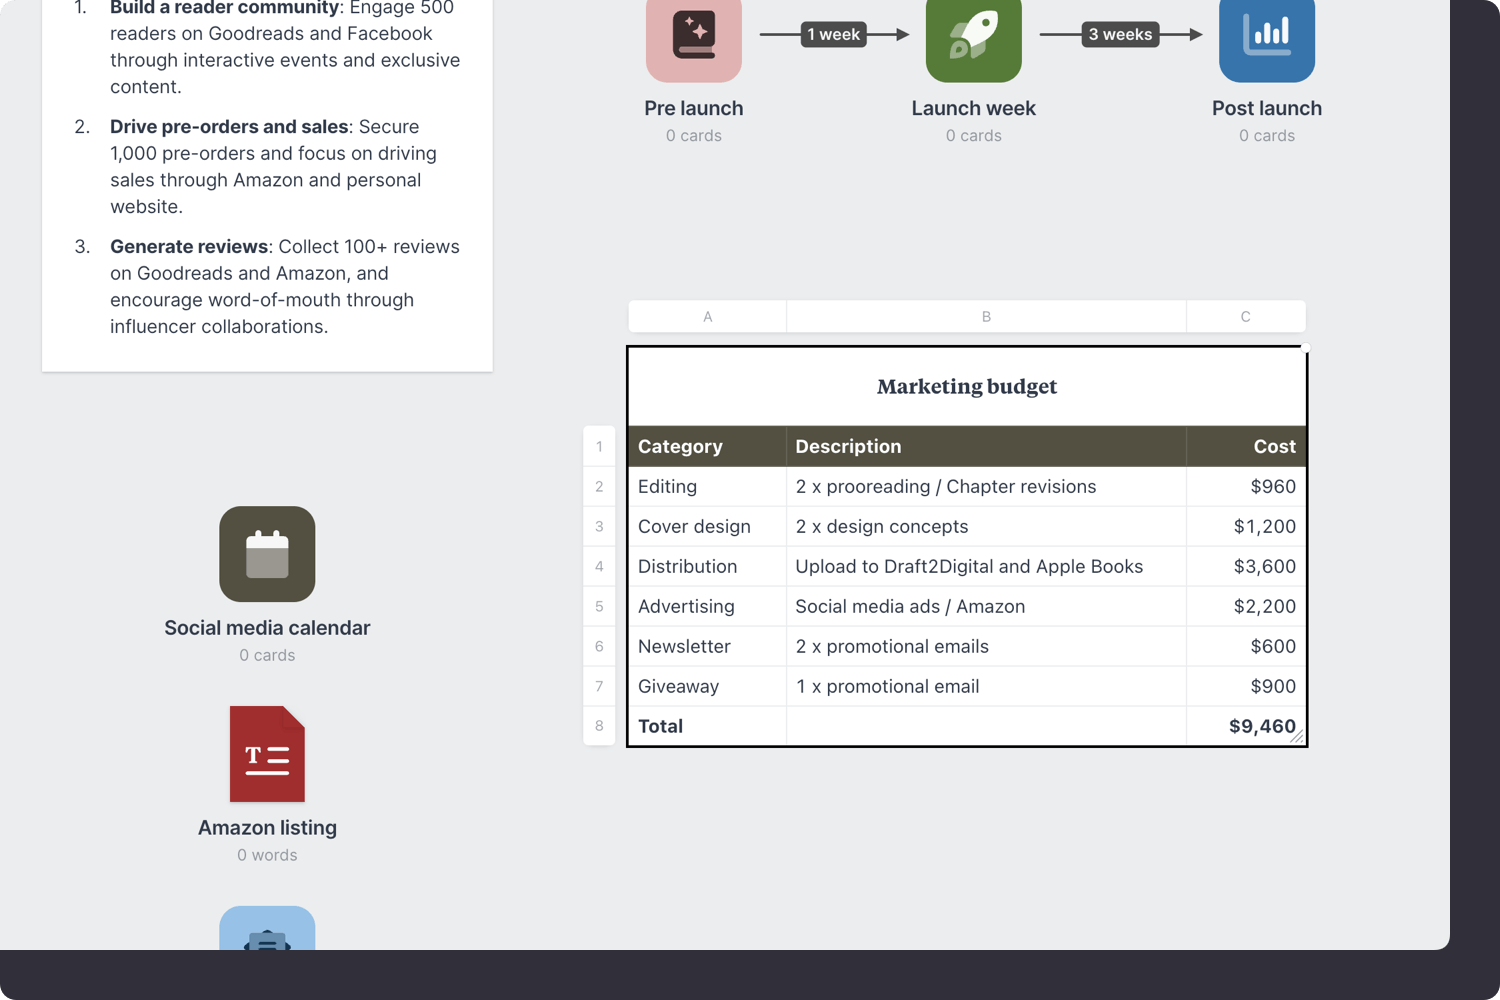The width and height of the screenshot is (1500, 1000).
Task: Open the Amazon listing document icon
Action: tap(267, 754)
